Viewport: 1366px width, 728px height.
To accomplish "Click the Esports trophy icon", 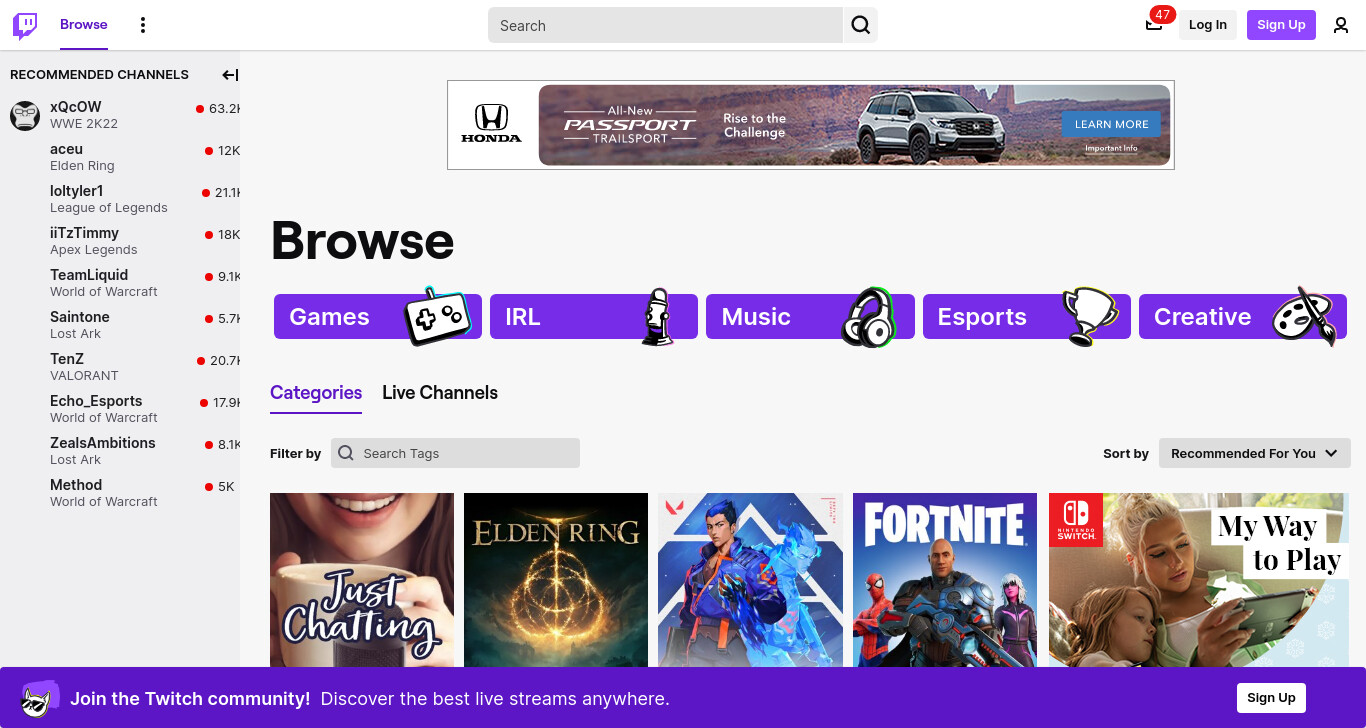I will pyautogui.click(x=1089, y=317).
